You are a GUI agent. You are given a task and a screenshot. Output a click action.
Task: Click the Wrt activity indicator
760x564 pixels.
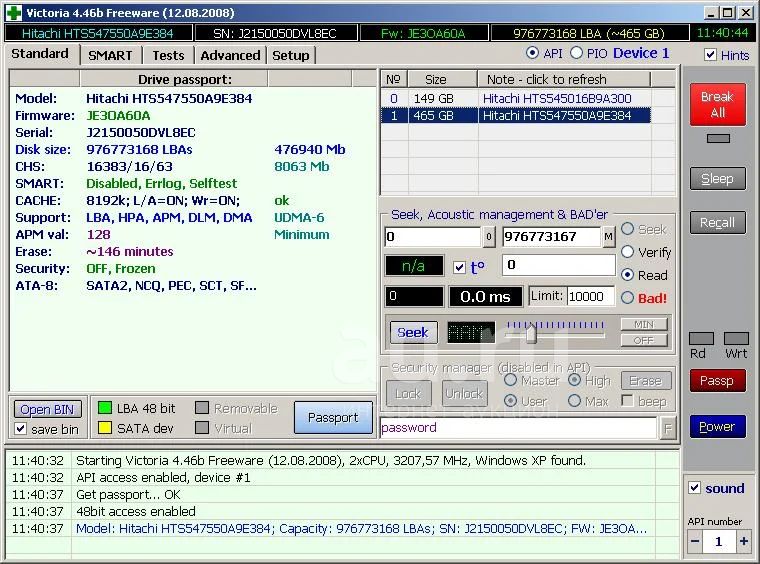(x=736, y=338)
